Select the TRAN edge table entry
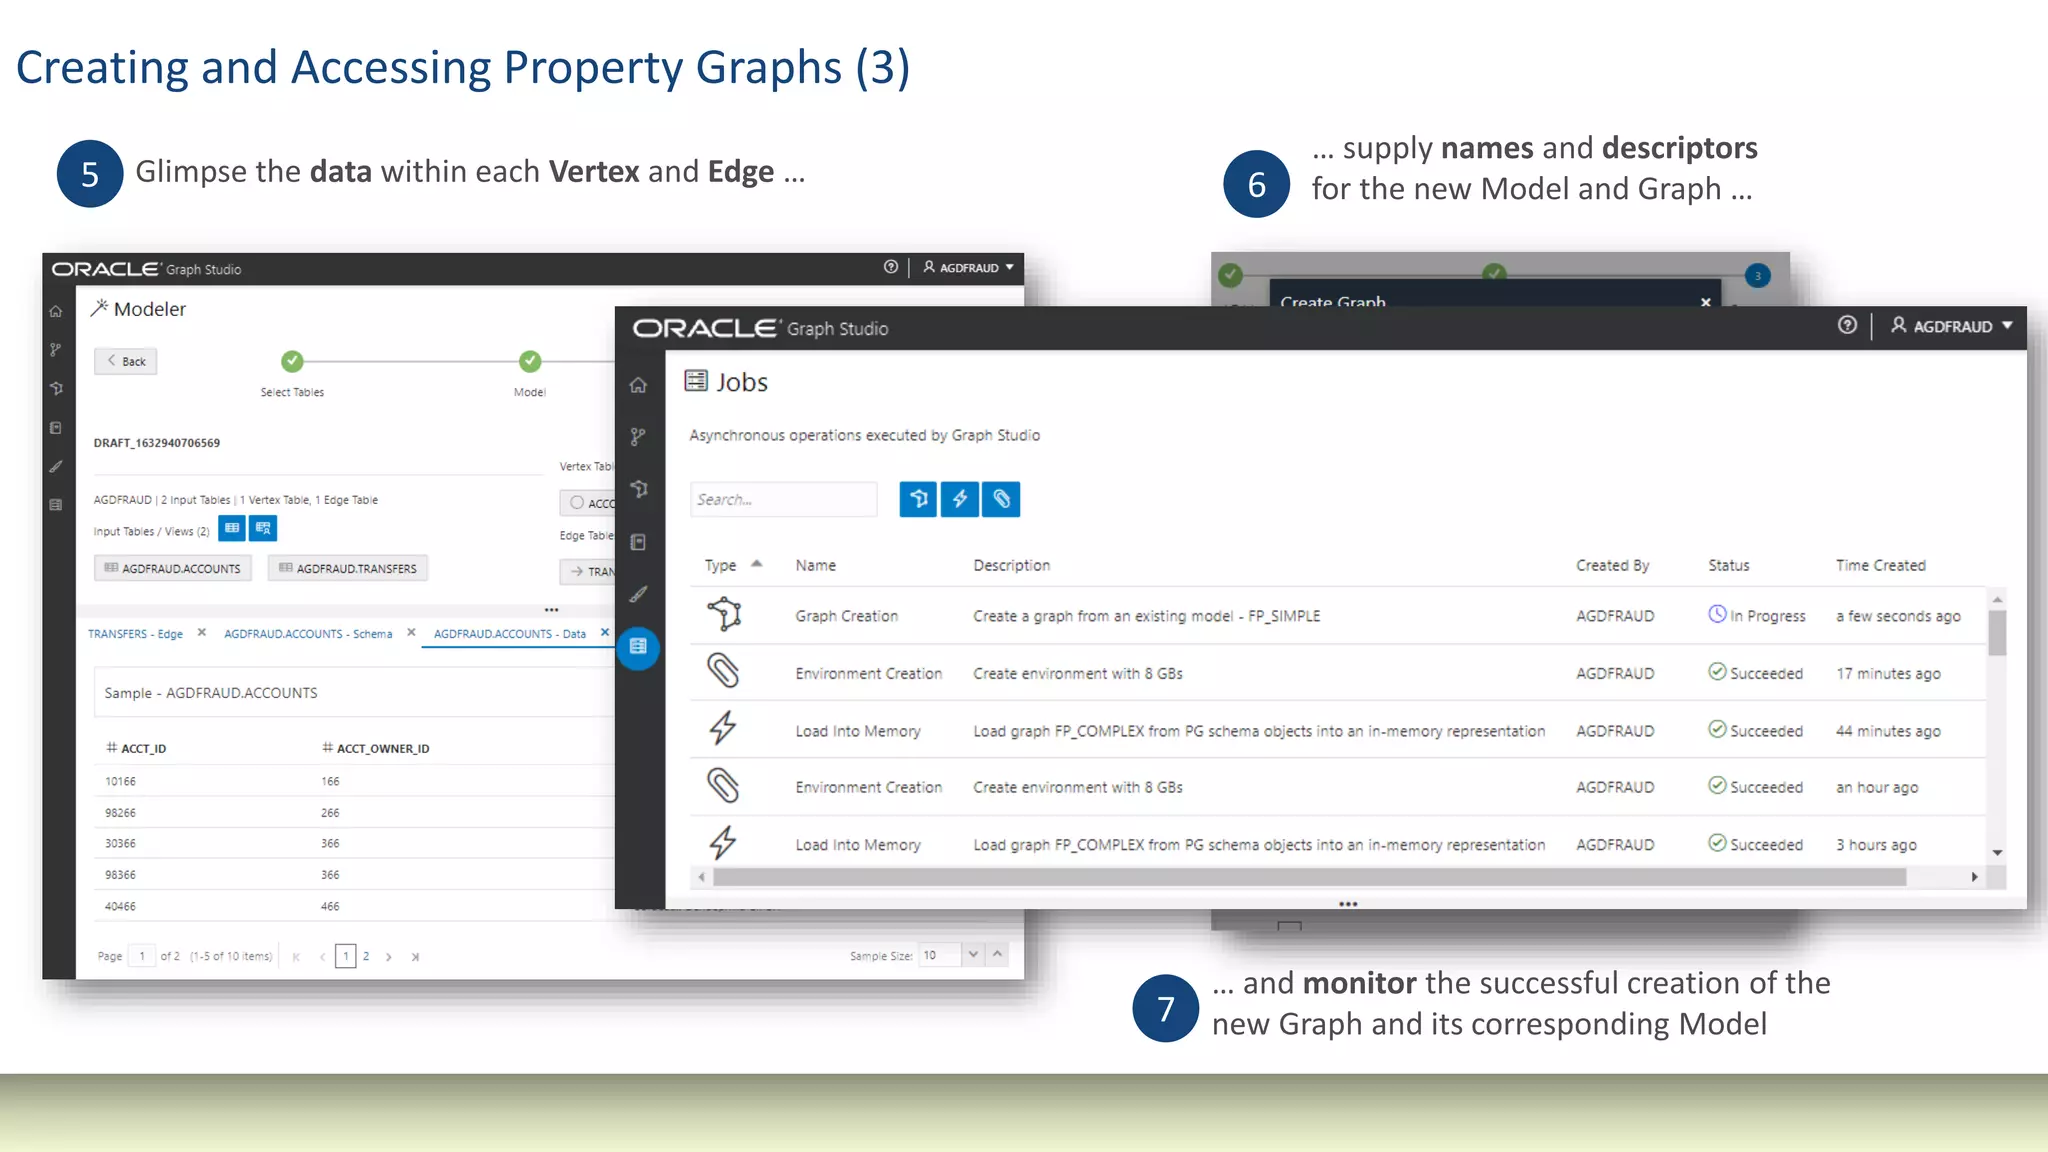The image size is (2048, 1152). pos(588,571)
